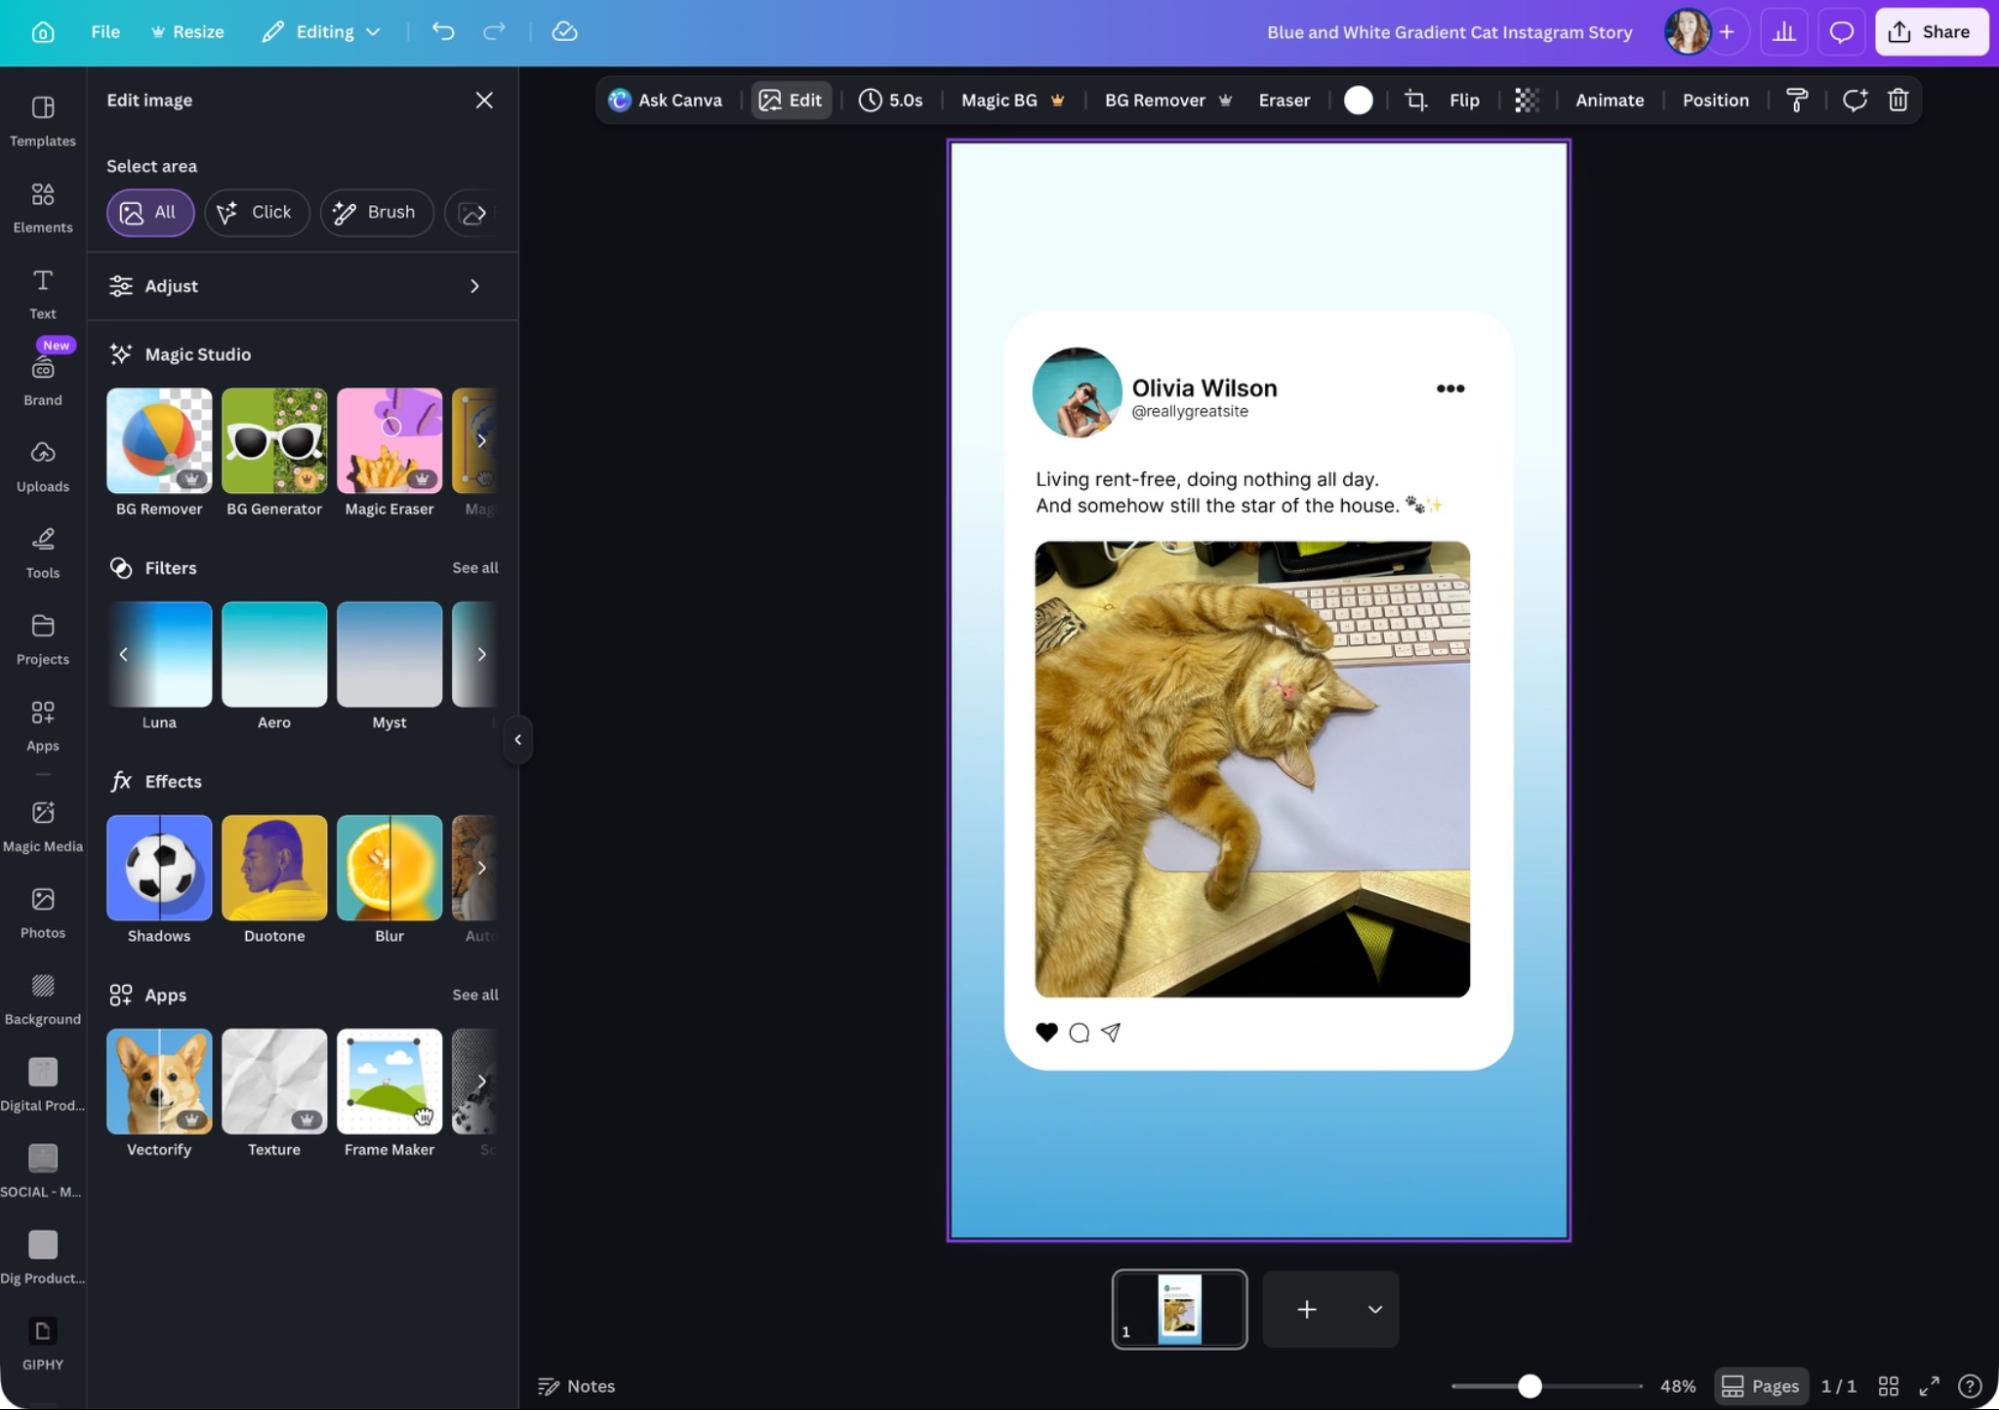Select the crop tool in the toolbar

(1414, 100)
